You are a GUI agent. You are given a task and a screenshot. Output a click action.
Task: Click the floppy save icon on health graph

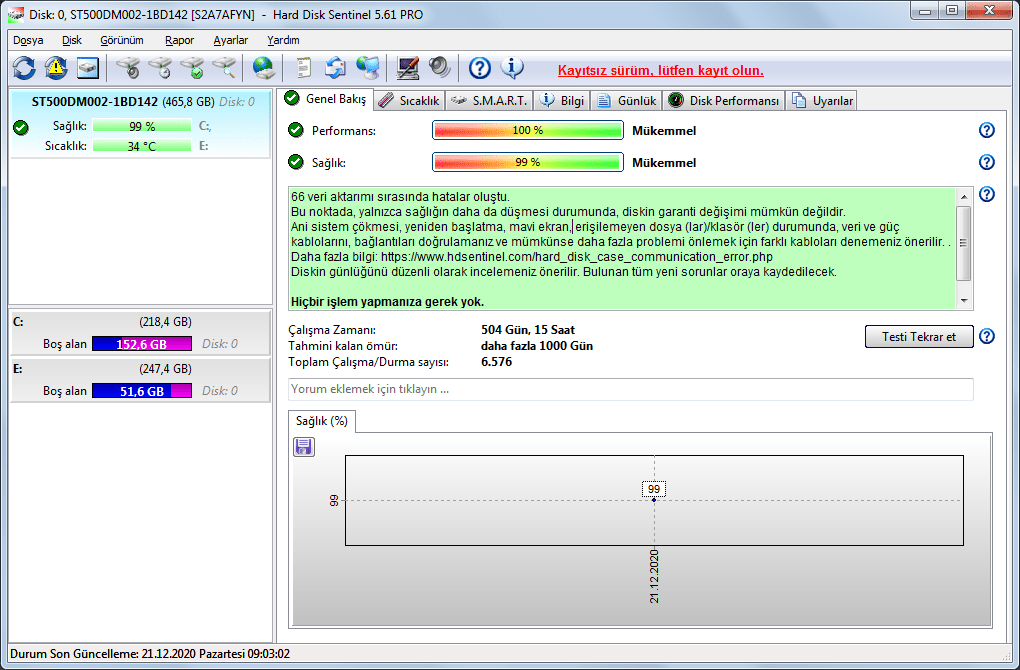304,447
